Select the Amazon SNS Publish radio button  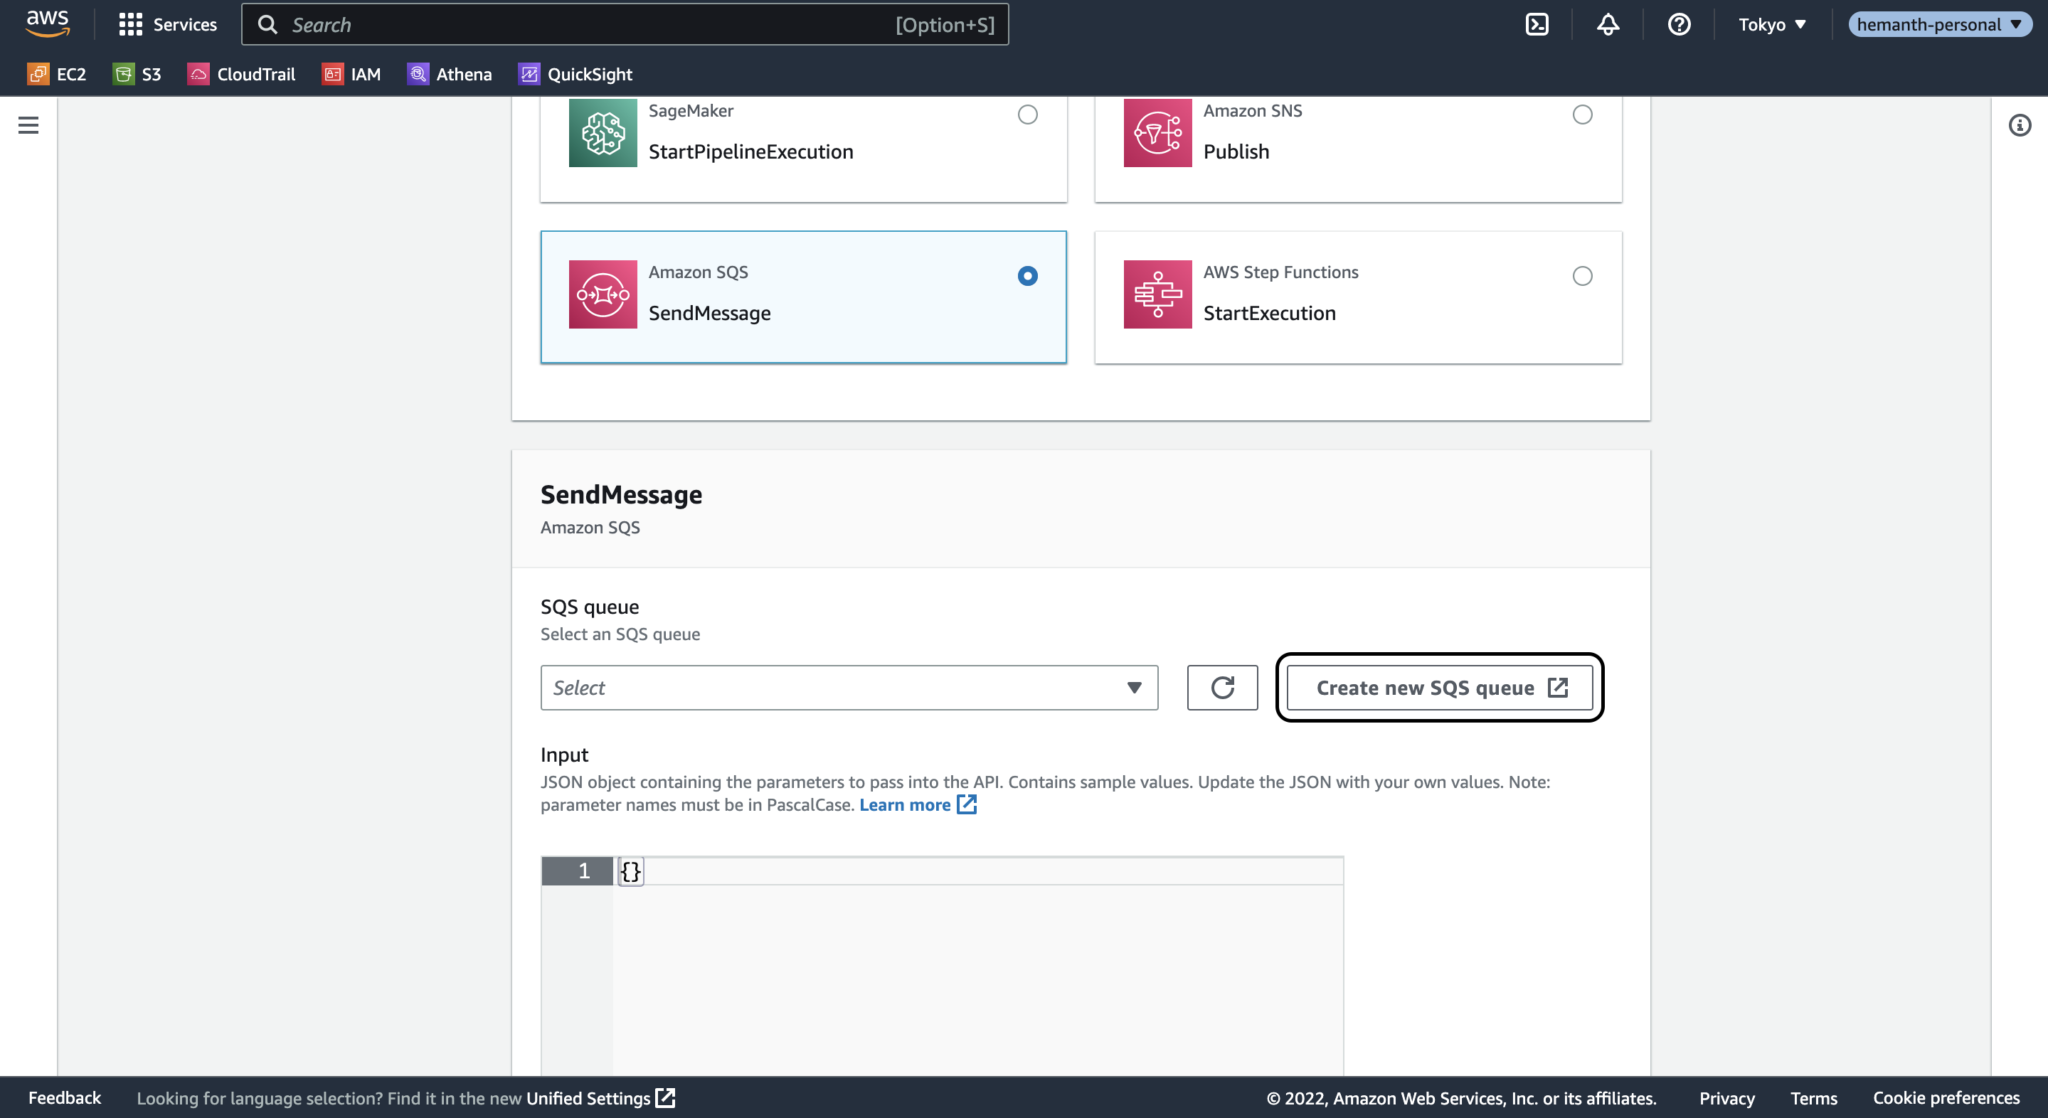point(1581,114)
